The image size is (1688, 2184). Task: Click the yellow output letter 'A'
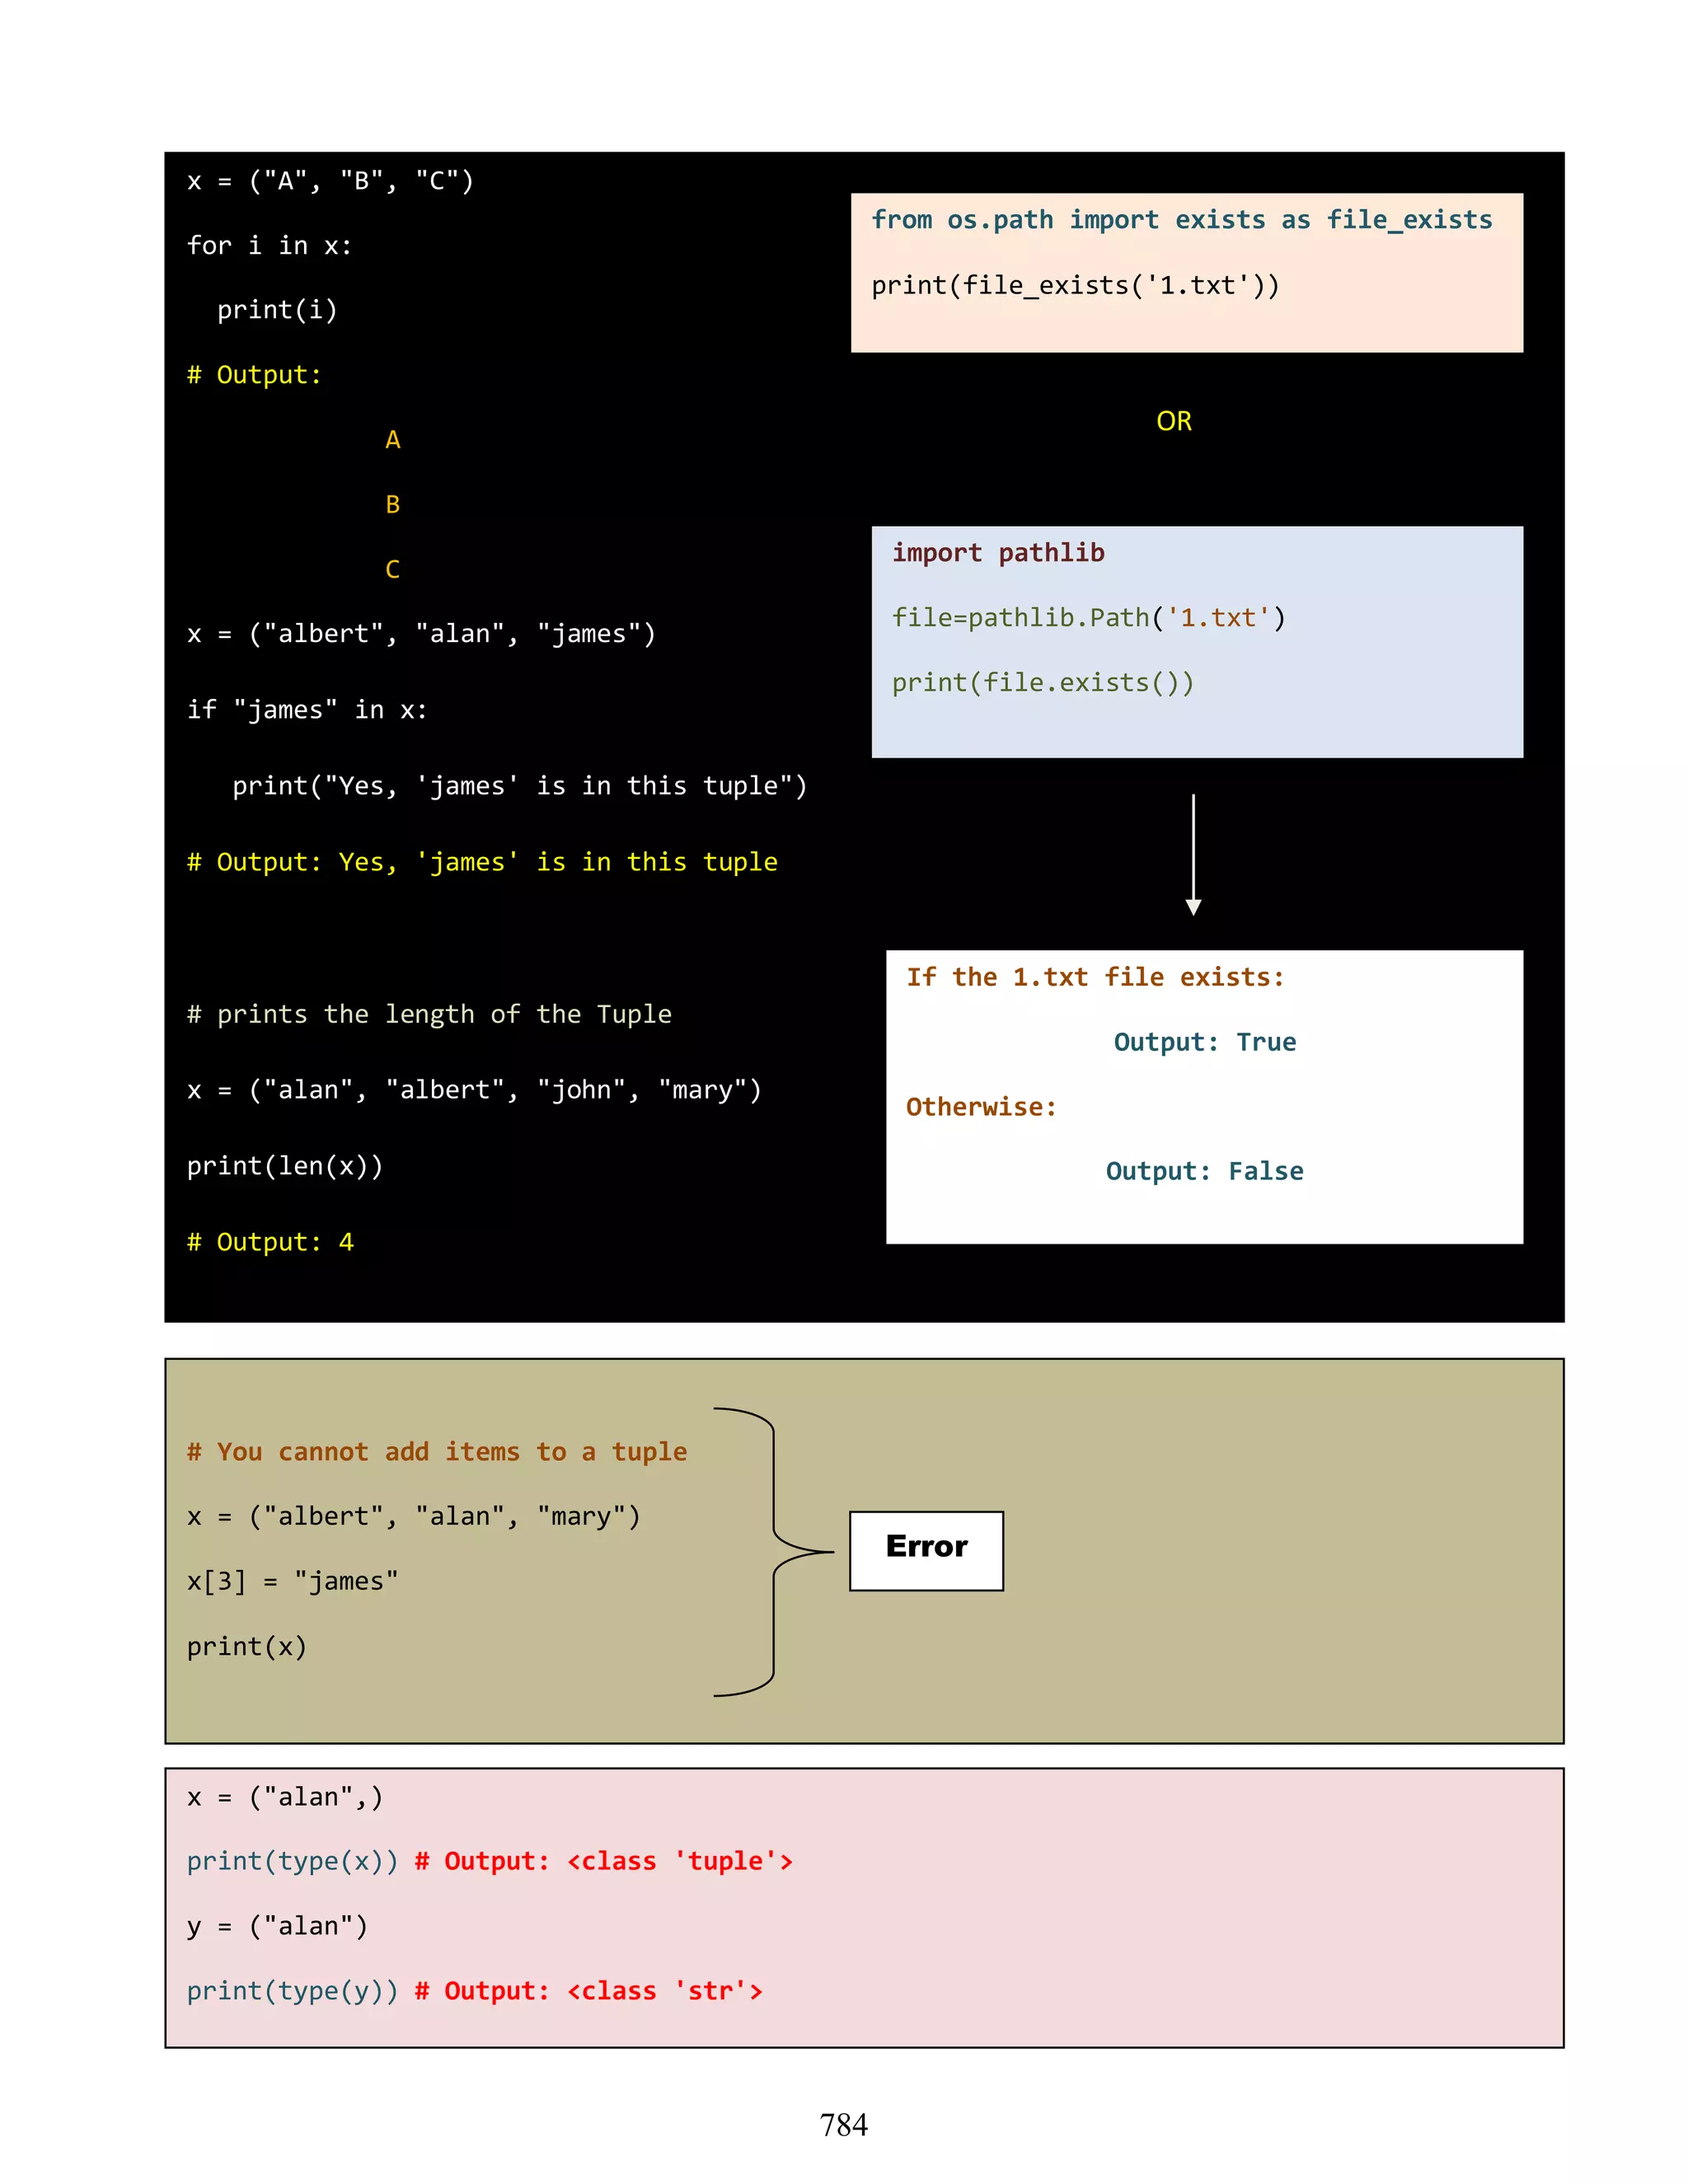point(393,440)
